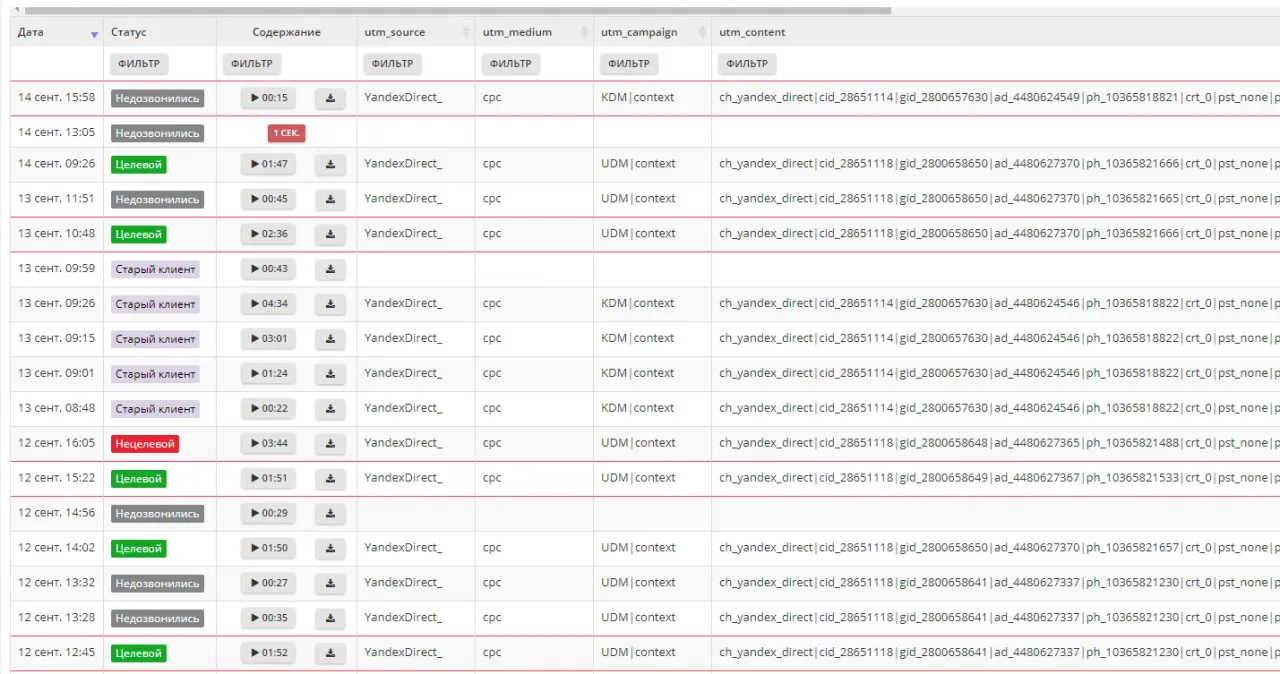Sort by Дата using the blue arrow
The image size is (1280, 674).
click(x=95, y=34)
